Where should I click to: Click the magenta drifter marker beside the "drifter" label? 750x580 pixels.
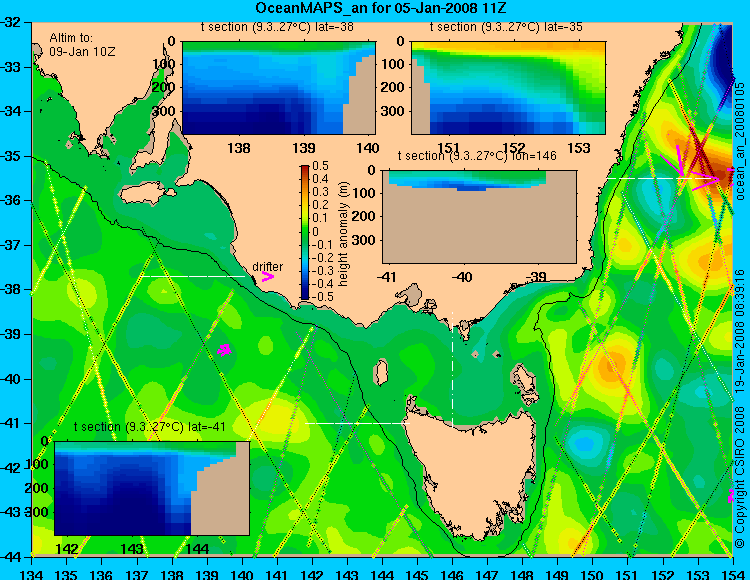click(x=268, y=277)
